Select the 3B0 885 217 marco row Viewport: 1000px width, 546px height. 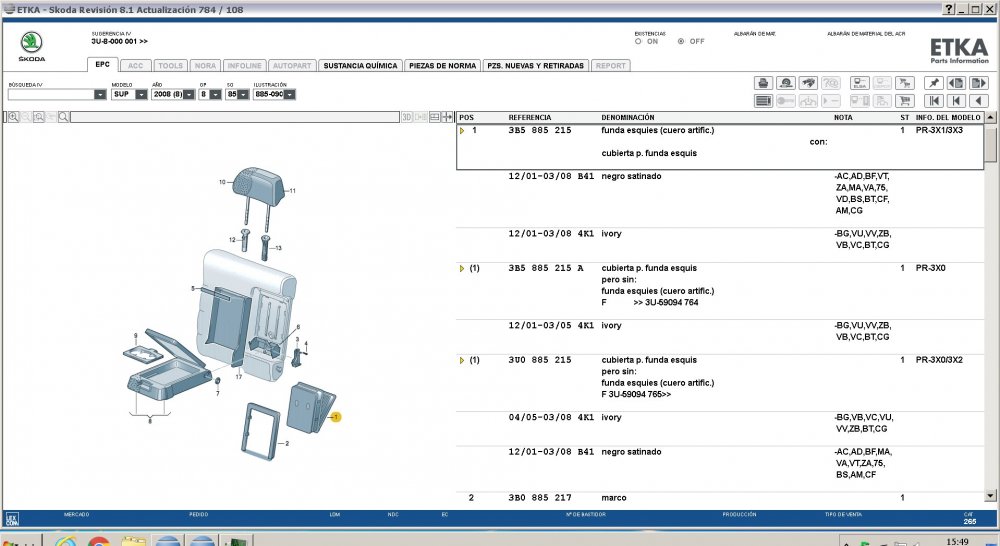point(720,498)
